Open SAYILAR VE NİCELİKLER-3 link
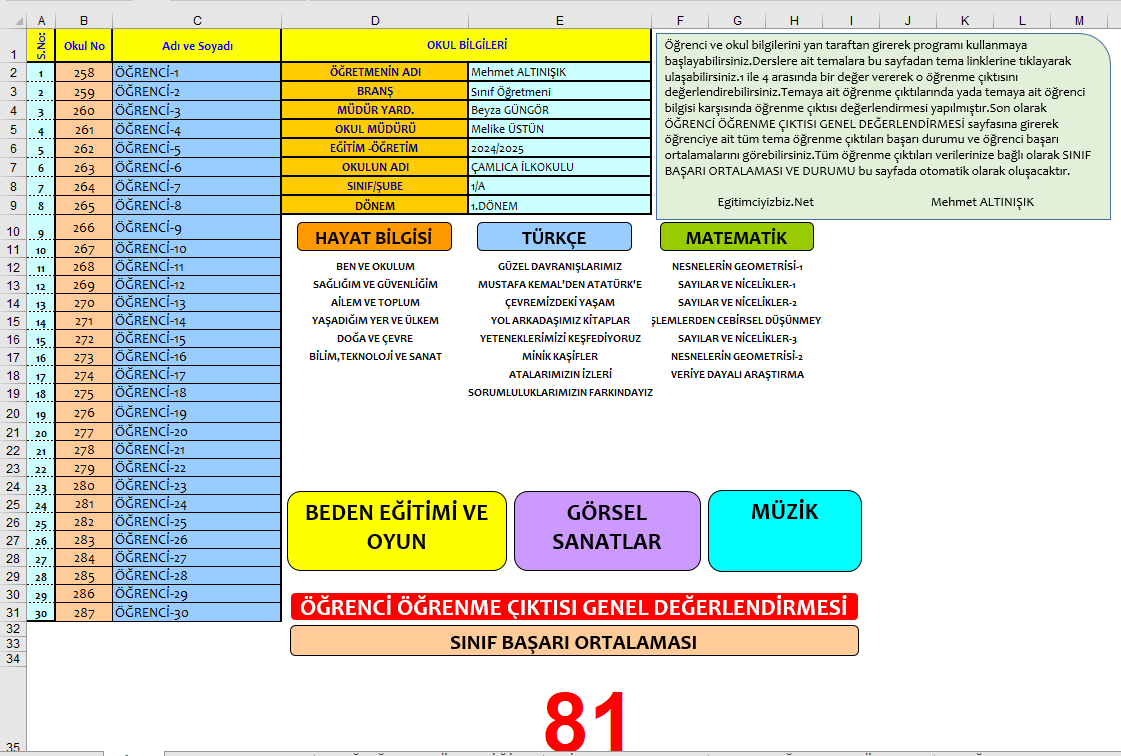Viewport: 1121px width, 756px height. 737,338
